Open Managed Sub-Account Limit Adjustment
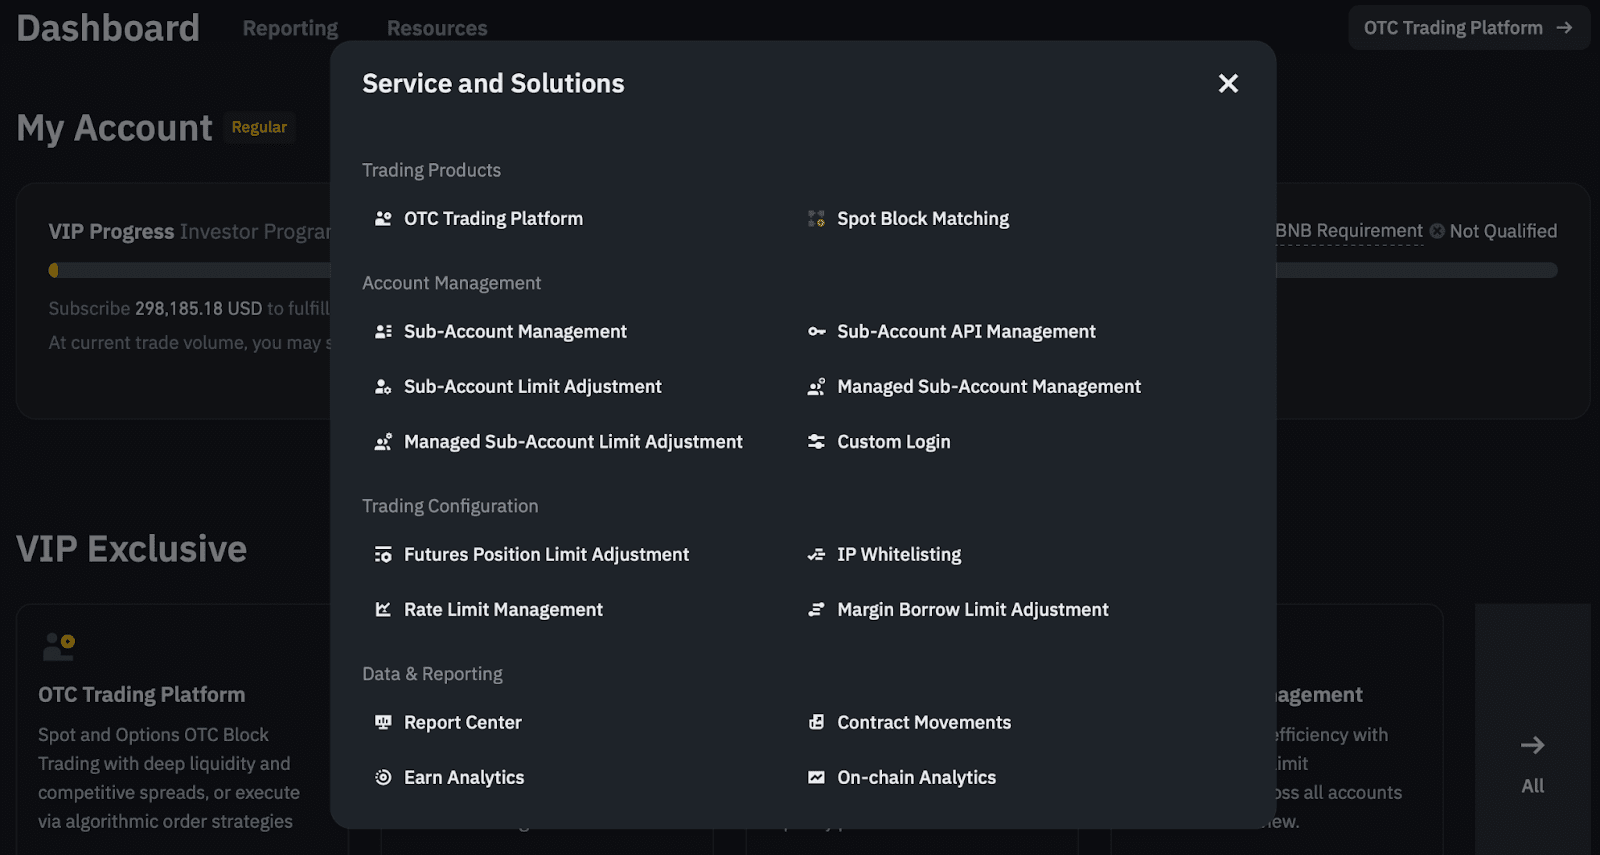 [573, 442]
